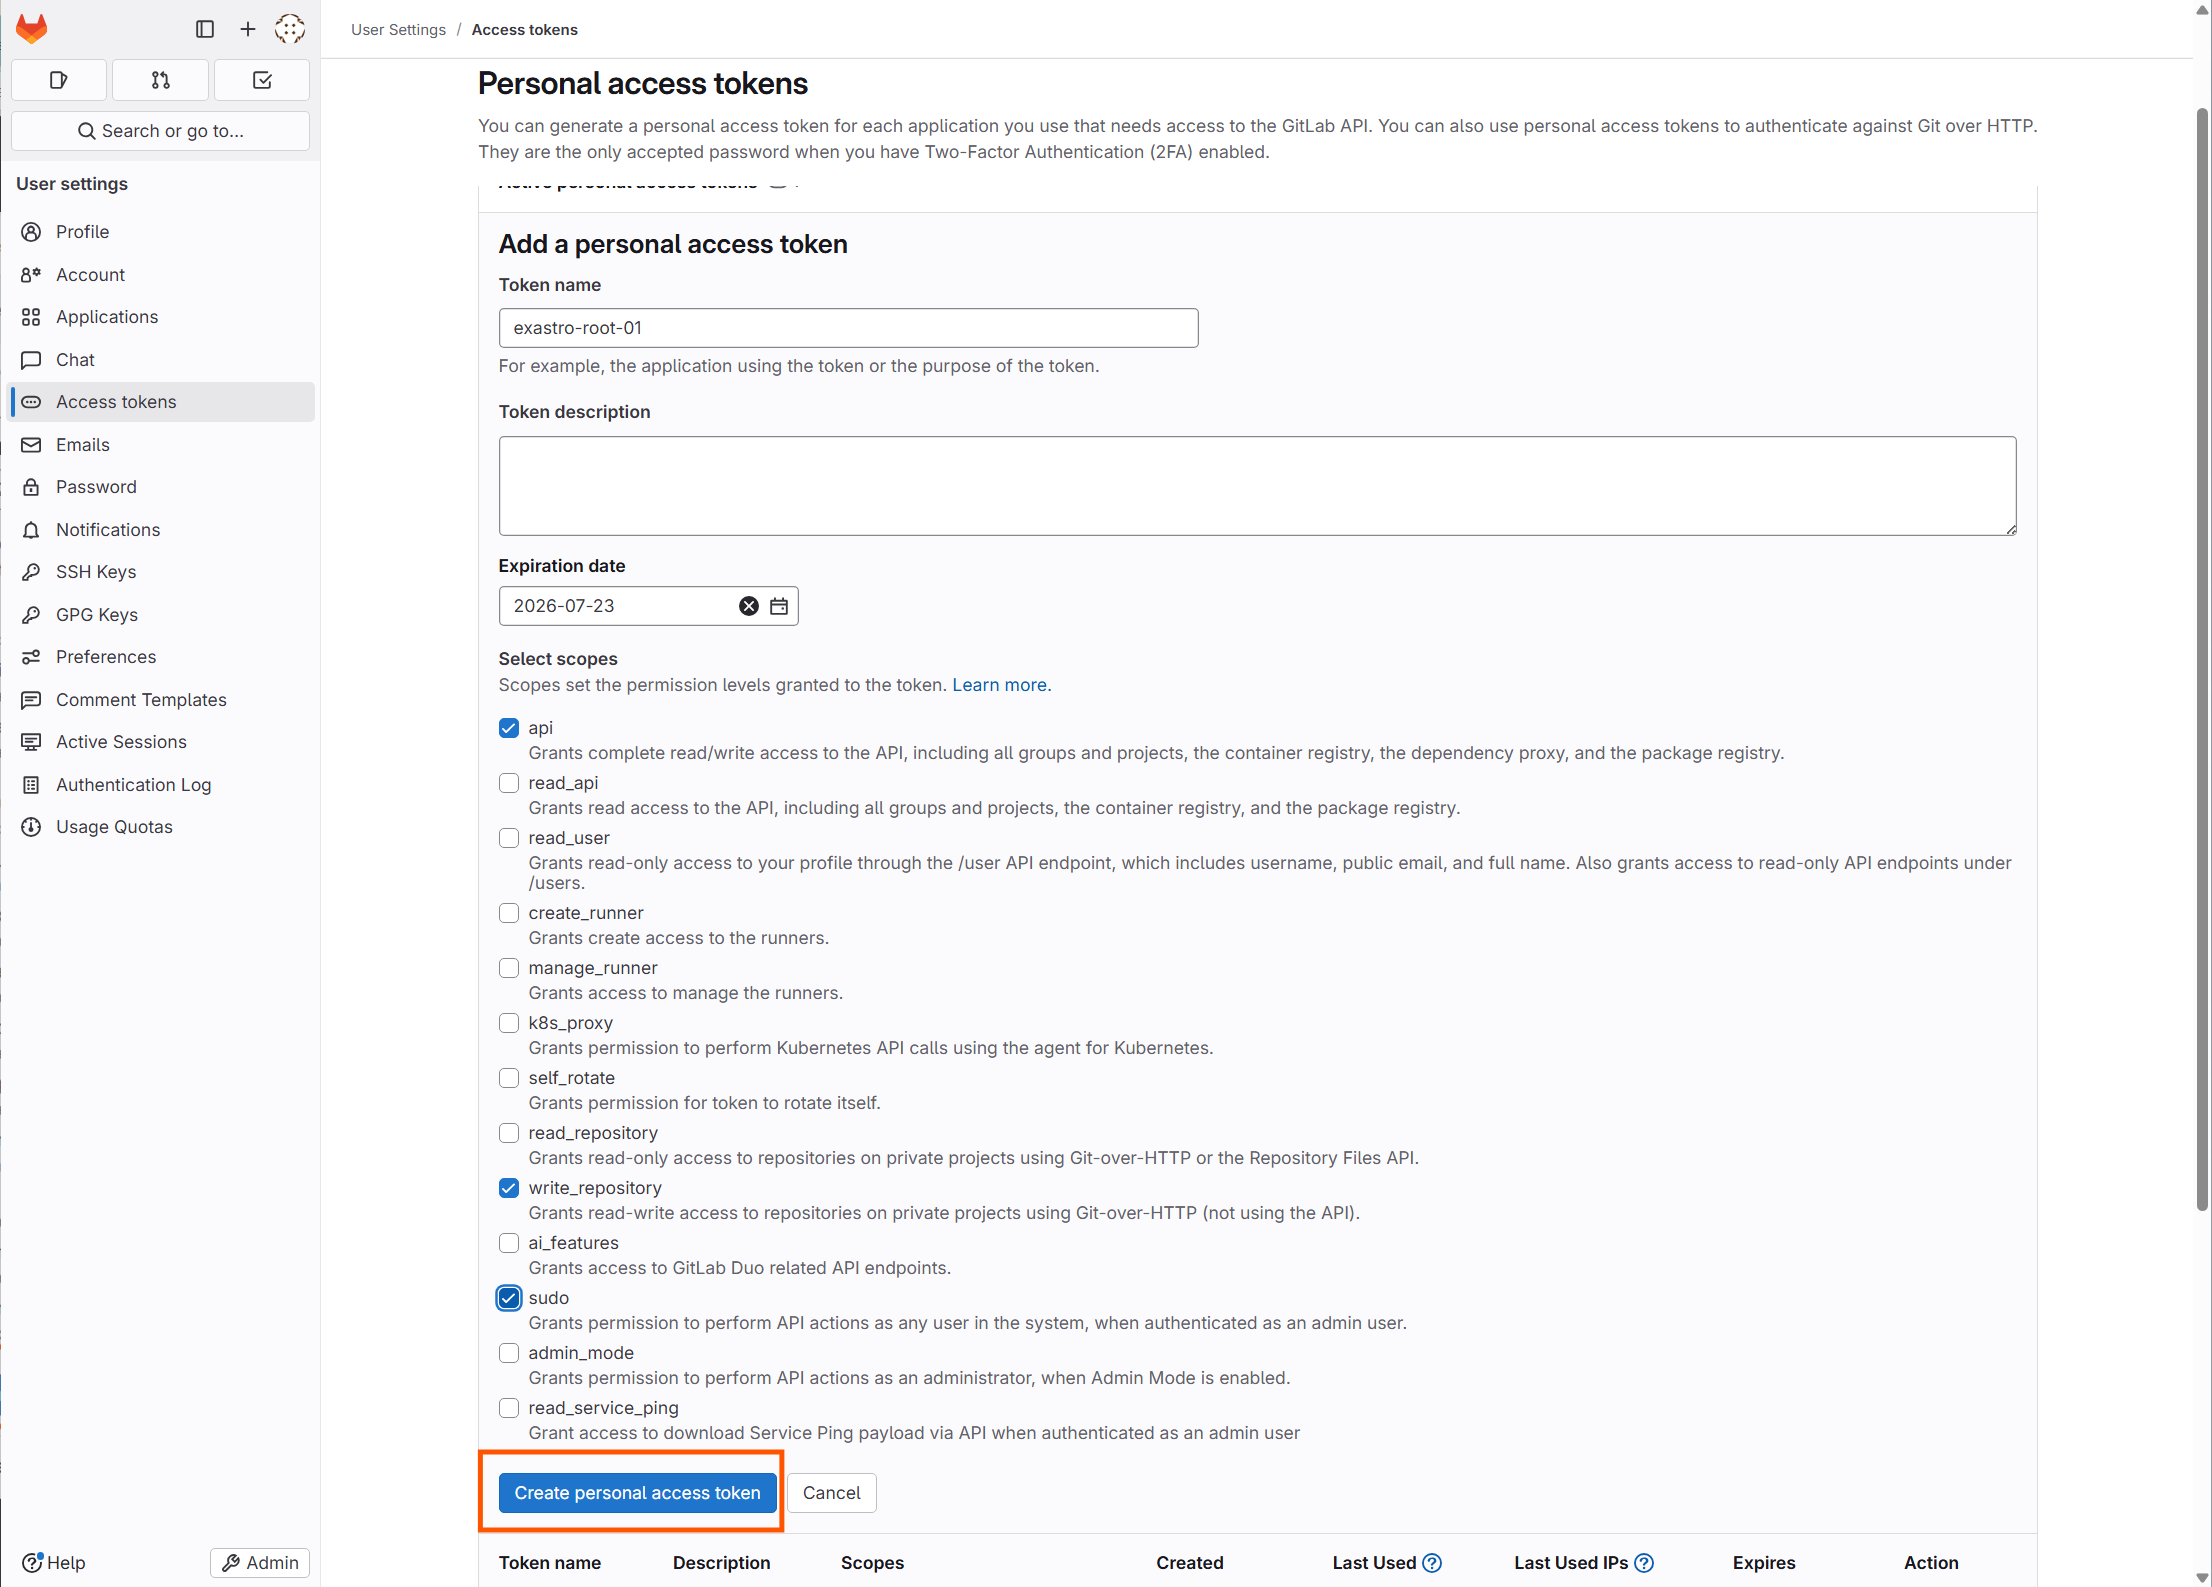
Task: Open the to-do list icon
Action: pos(262,80)
